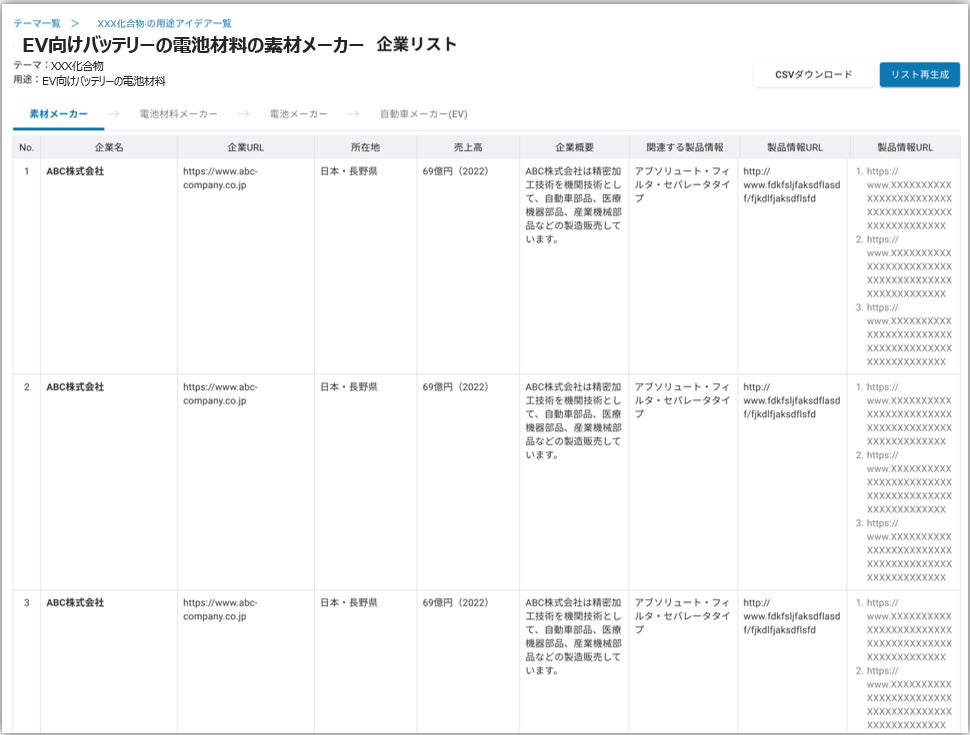Viewport: 970px width, 735px height.
Task: Click 69億円(2022) in row 3
Action: click(x=455, y=603)
